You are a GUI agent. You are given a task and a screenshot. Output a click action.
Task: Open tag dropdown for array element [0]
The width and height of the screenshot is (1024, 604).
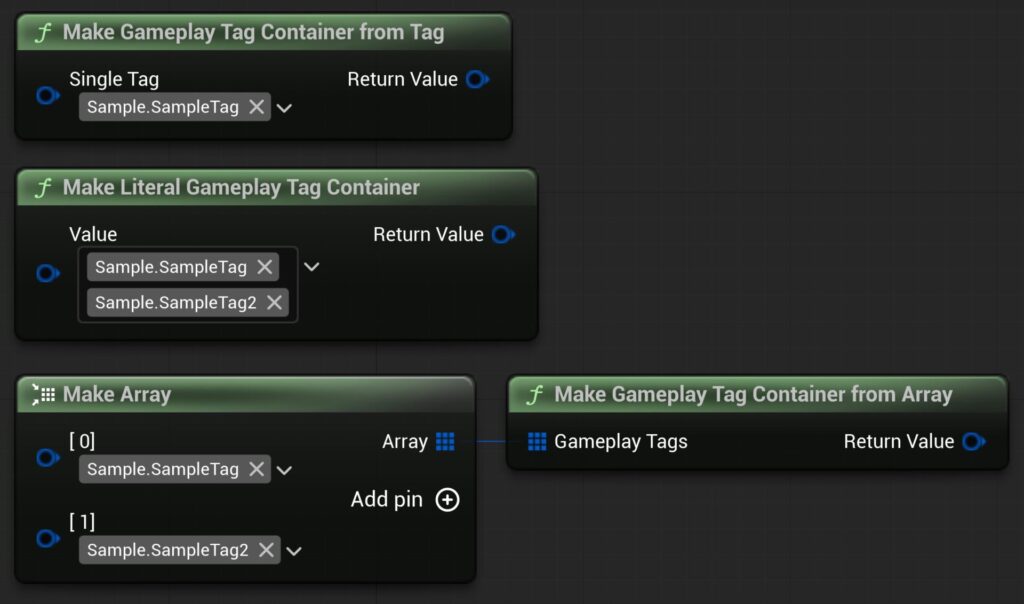(x=284, y=470)
